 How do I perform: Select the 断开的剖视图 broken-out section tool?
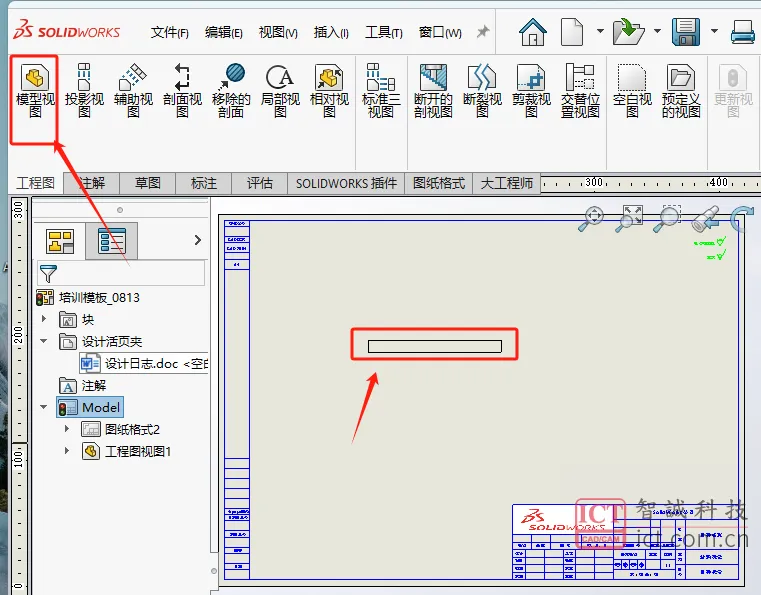click(433, 91)
